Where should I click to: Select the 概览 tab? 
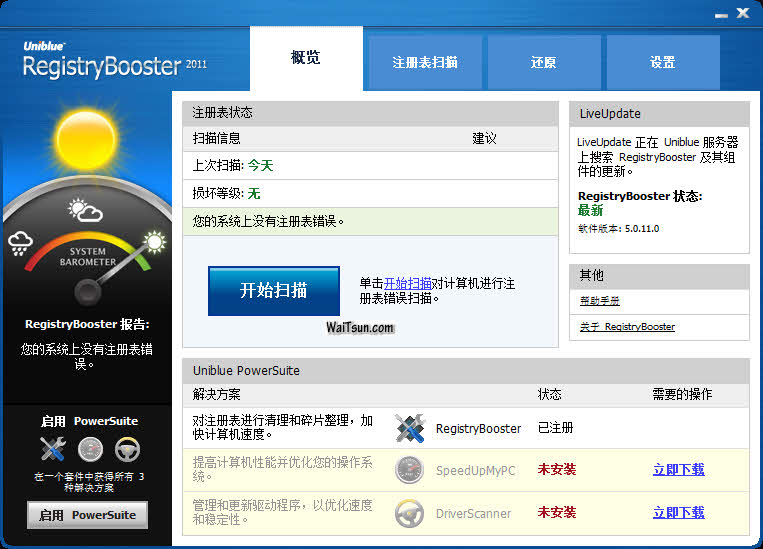point(306,58)
